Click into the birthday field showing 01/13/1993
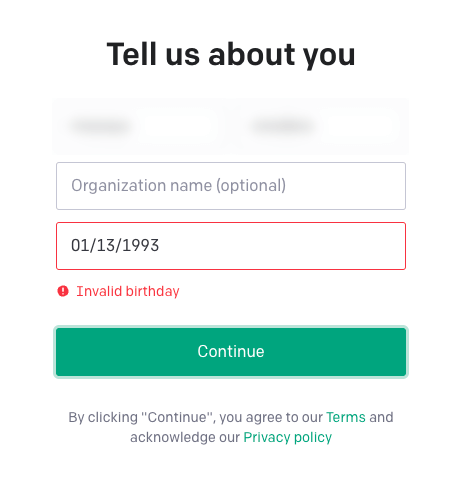Viewport: 462px width, 477px height. [231, 246]
